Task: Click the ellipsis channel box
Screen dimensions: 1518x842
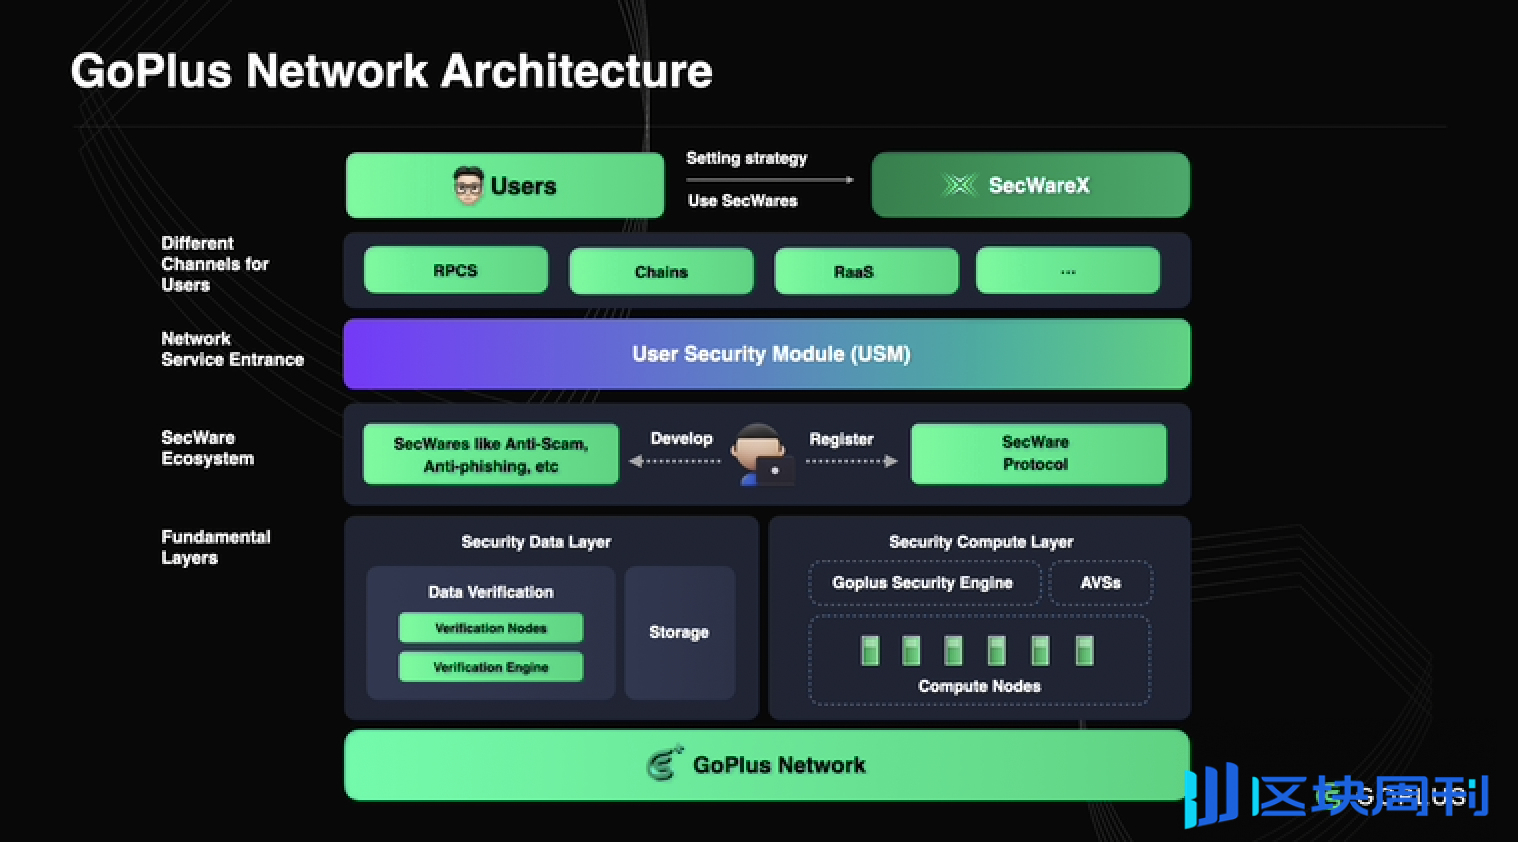Action: (x=1068, y=270)
